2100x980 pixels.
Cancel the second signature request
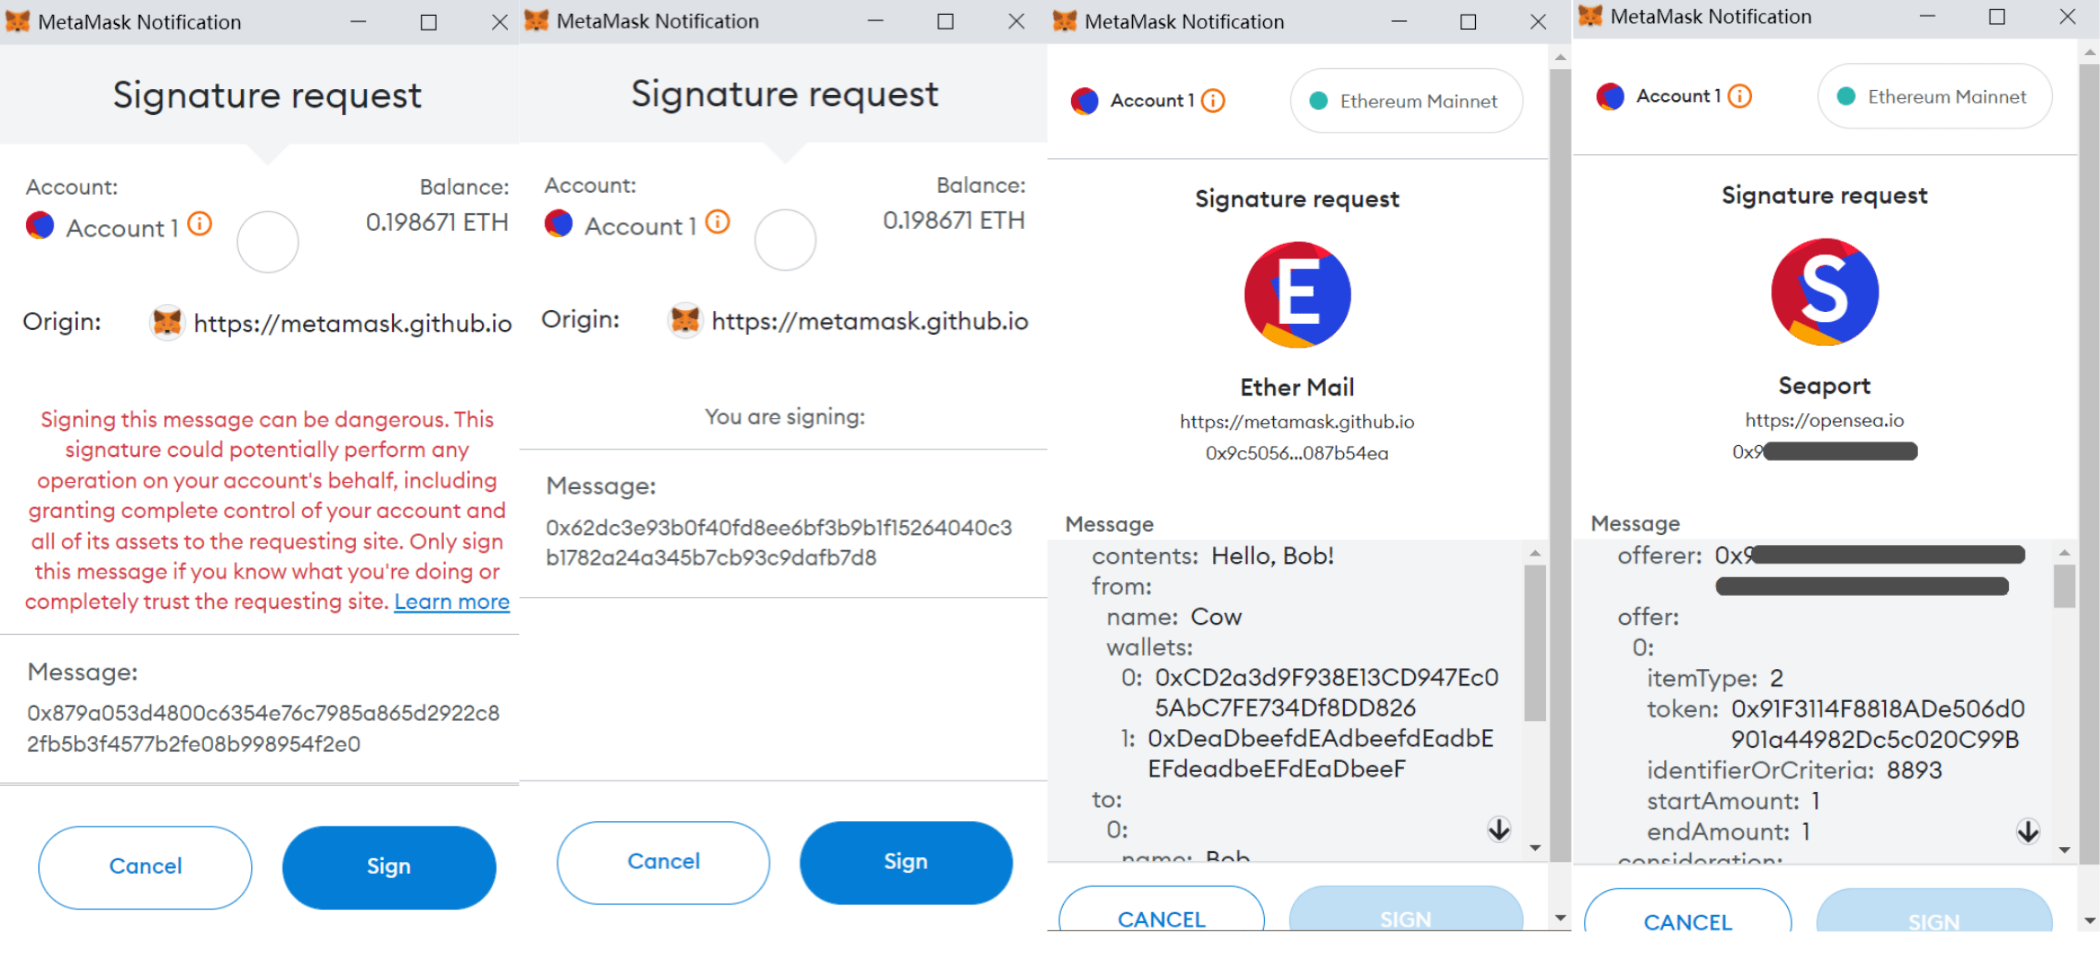(x=663, y=862)
